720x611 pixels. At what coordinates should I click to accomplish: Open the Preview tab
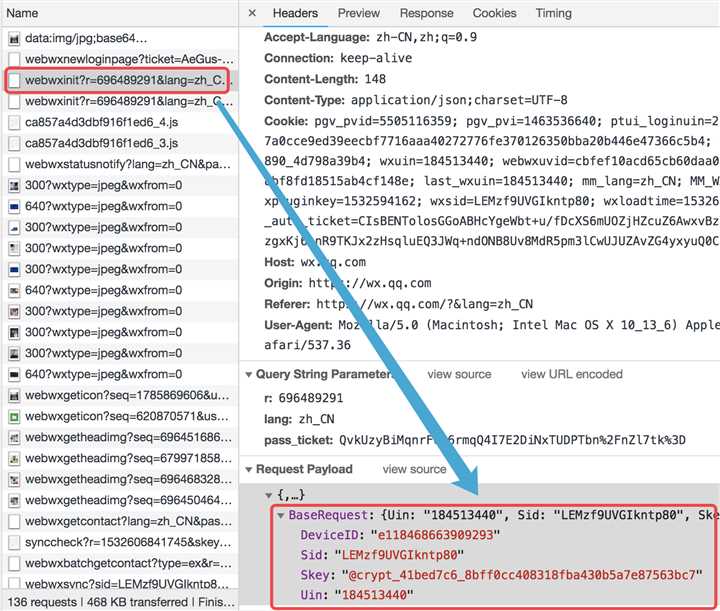tap(359, 13)
